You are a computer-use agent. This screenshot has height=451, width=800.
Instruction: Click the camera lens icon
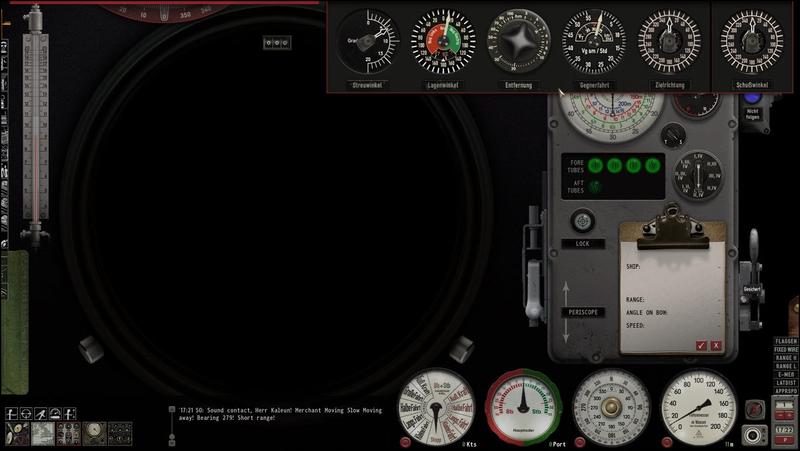pyautogui.click(x=754, y=435)
